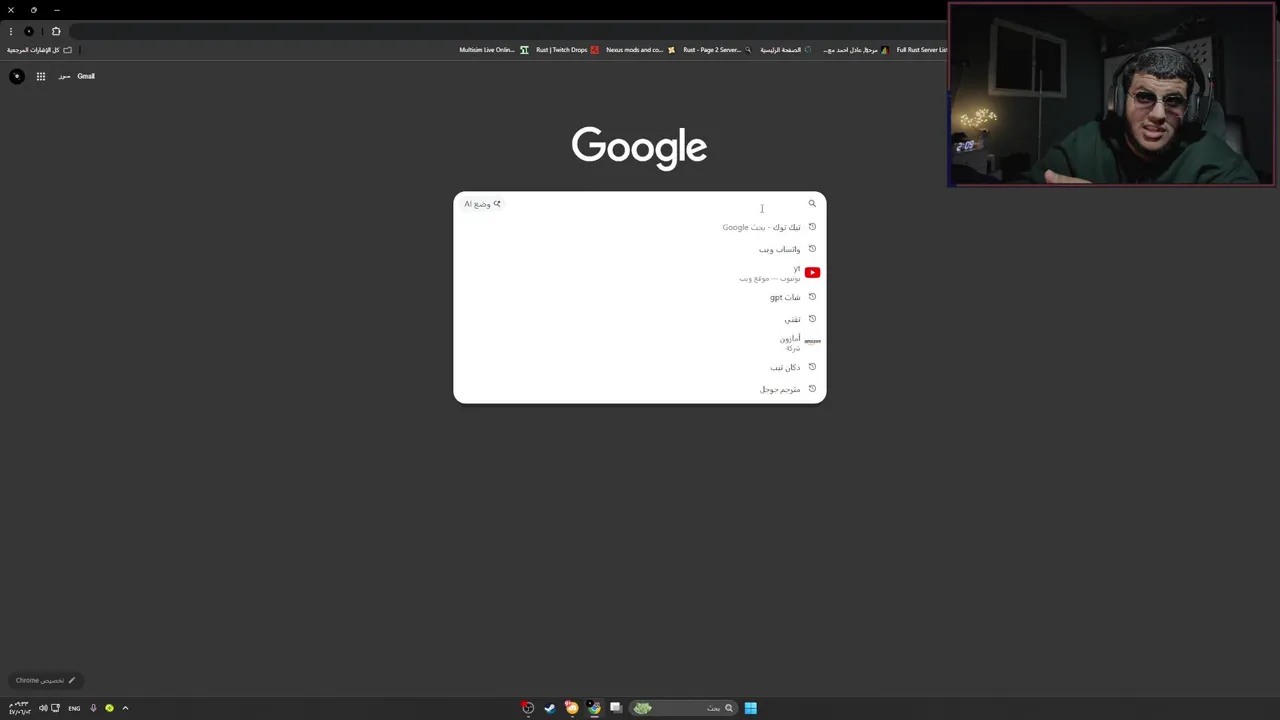Select the تيك توك search suggestion
Viewport: 1280px width, 720px height.
(640, 227)
